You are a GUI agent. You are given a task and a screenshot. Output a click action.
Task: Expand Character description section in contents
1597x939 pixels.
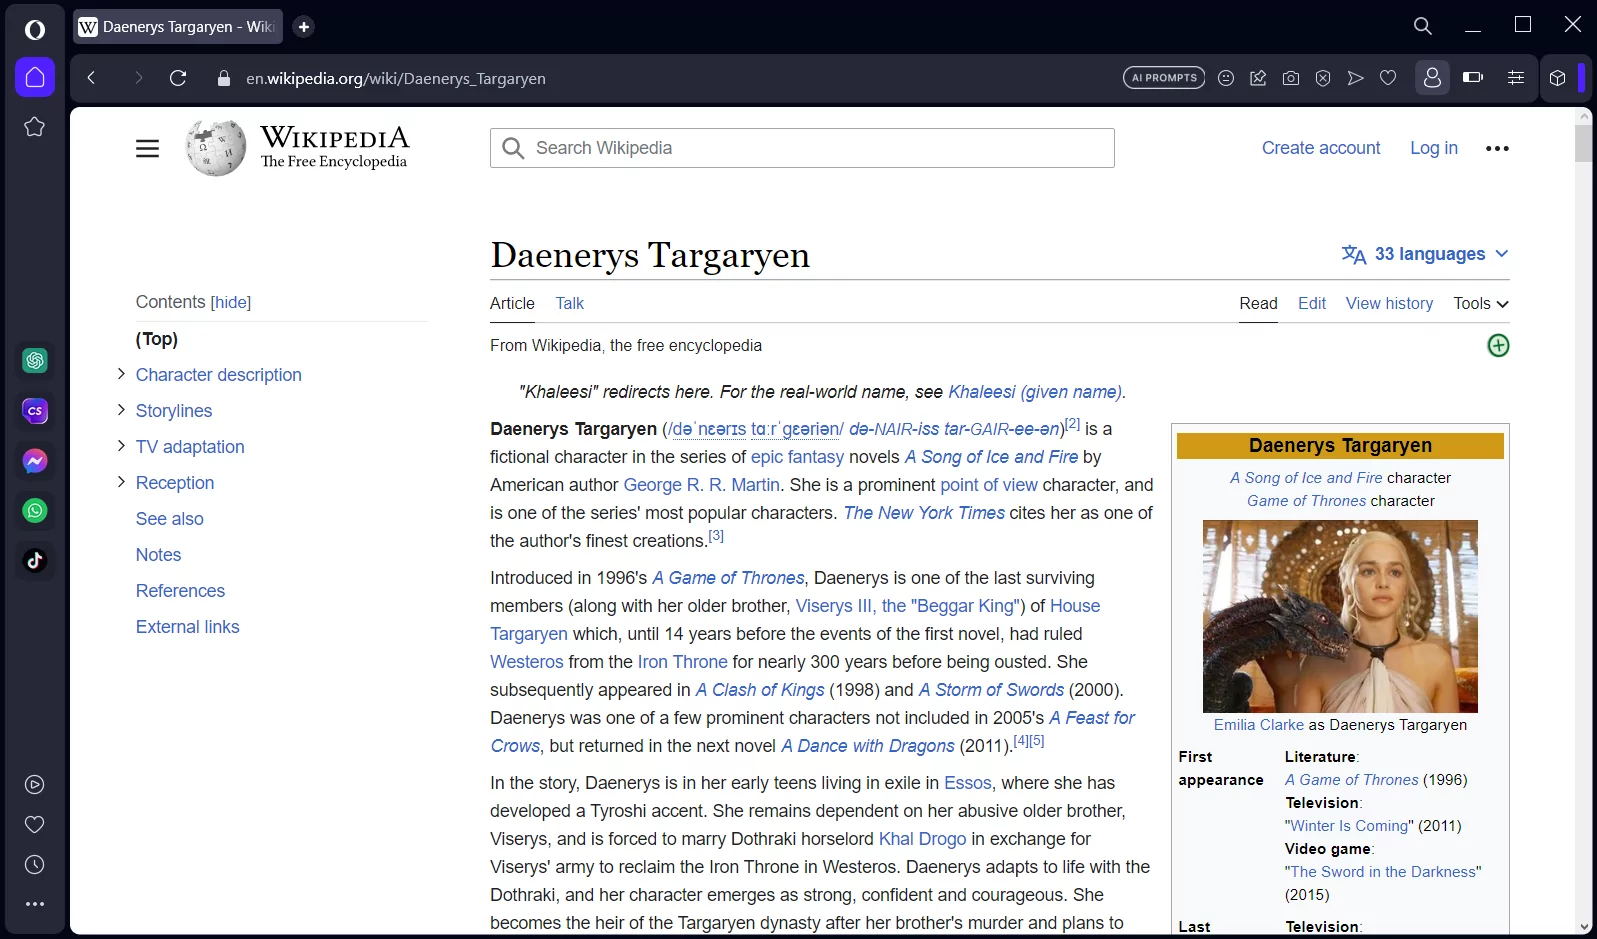click(121, 374)
